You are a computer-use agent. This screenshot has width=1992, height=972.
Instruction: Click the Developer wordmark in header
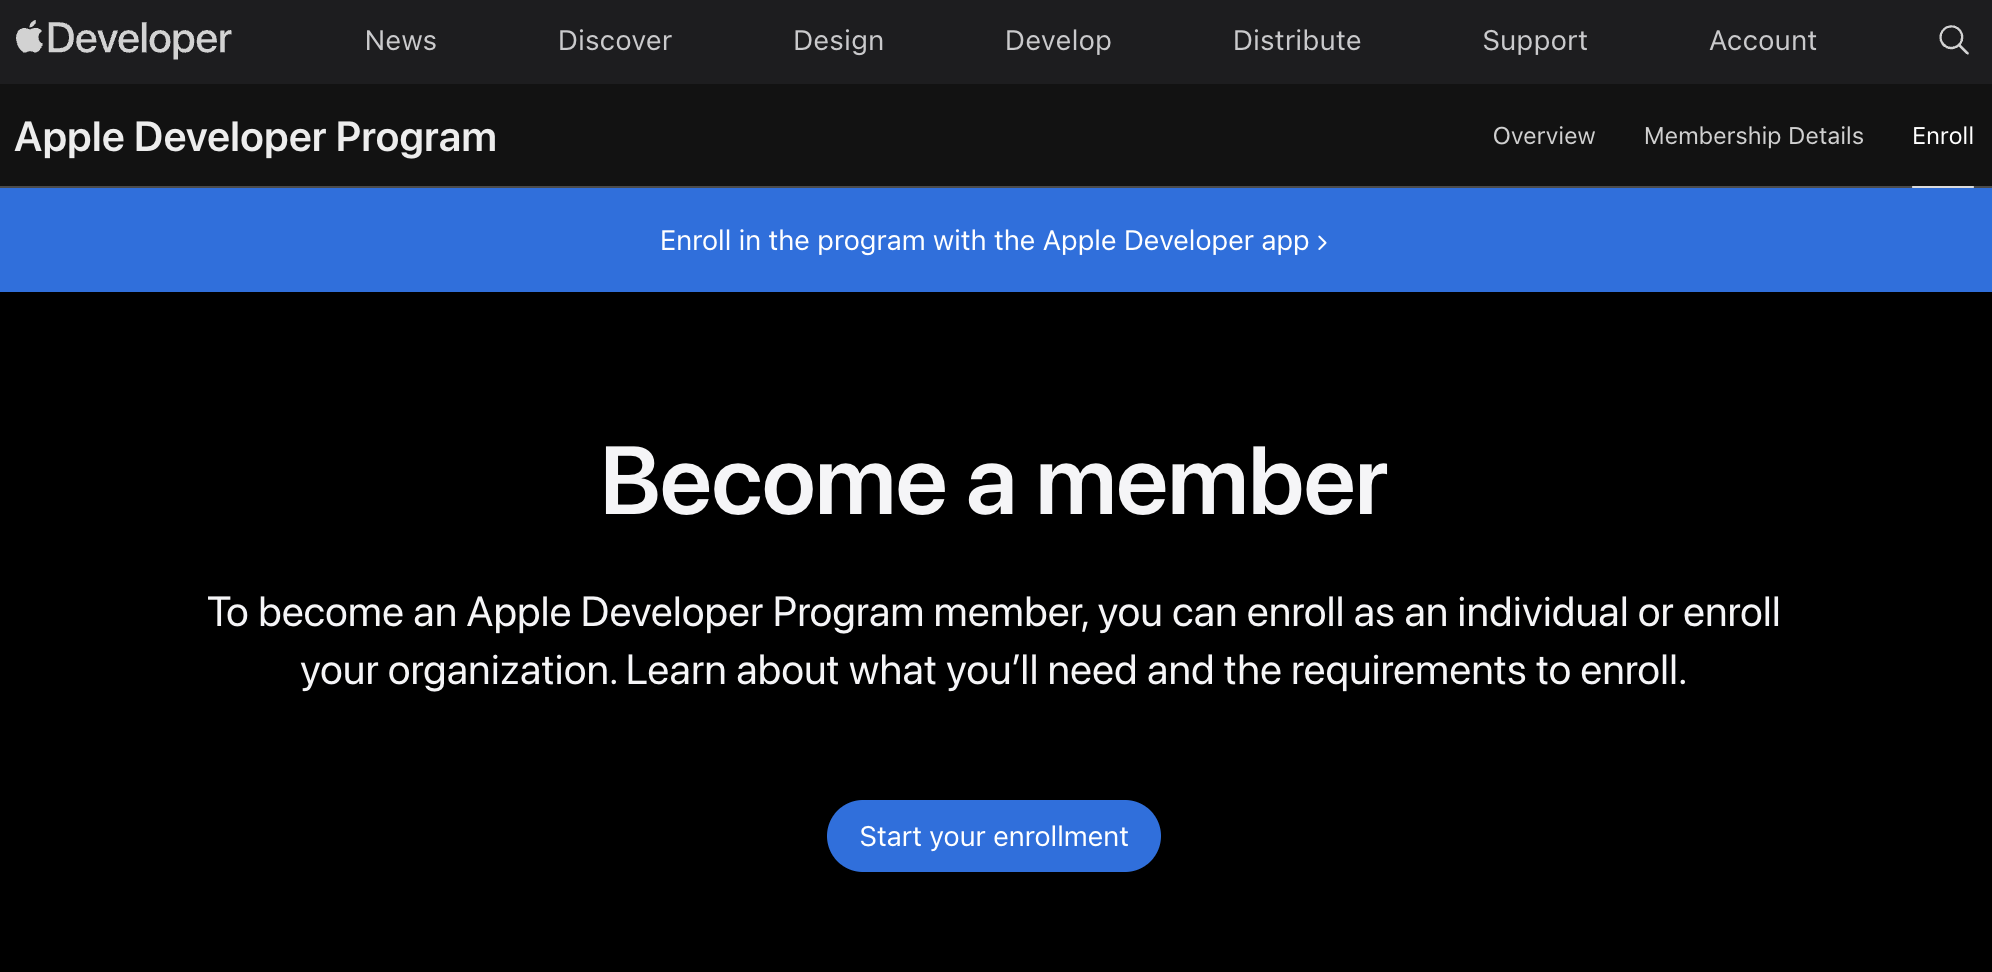(x=139, y=40)
